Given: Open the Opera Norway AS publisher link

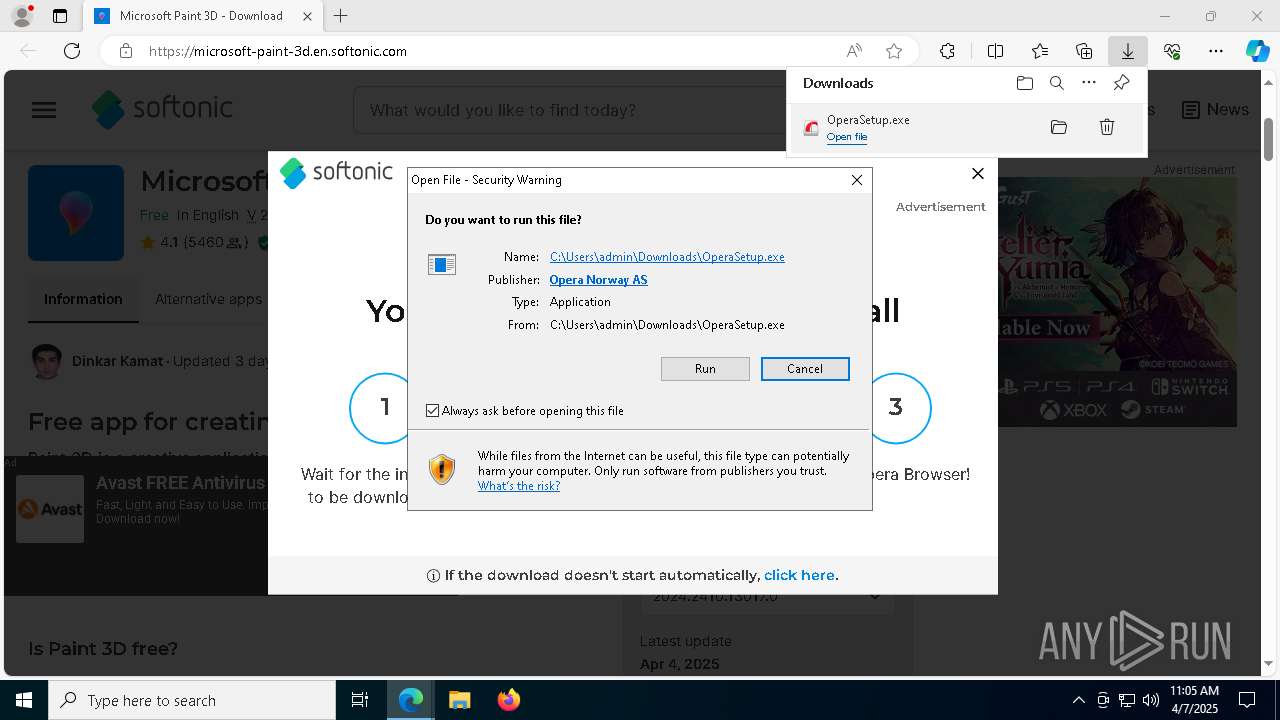Looking at the screenshot, I should pyautogui.click(x=598, y=280).
